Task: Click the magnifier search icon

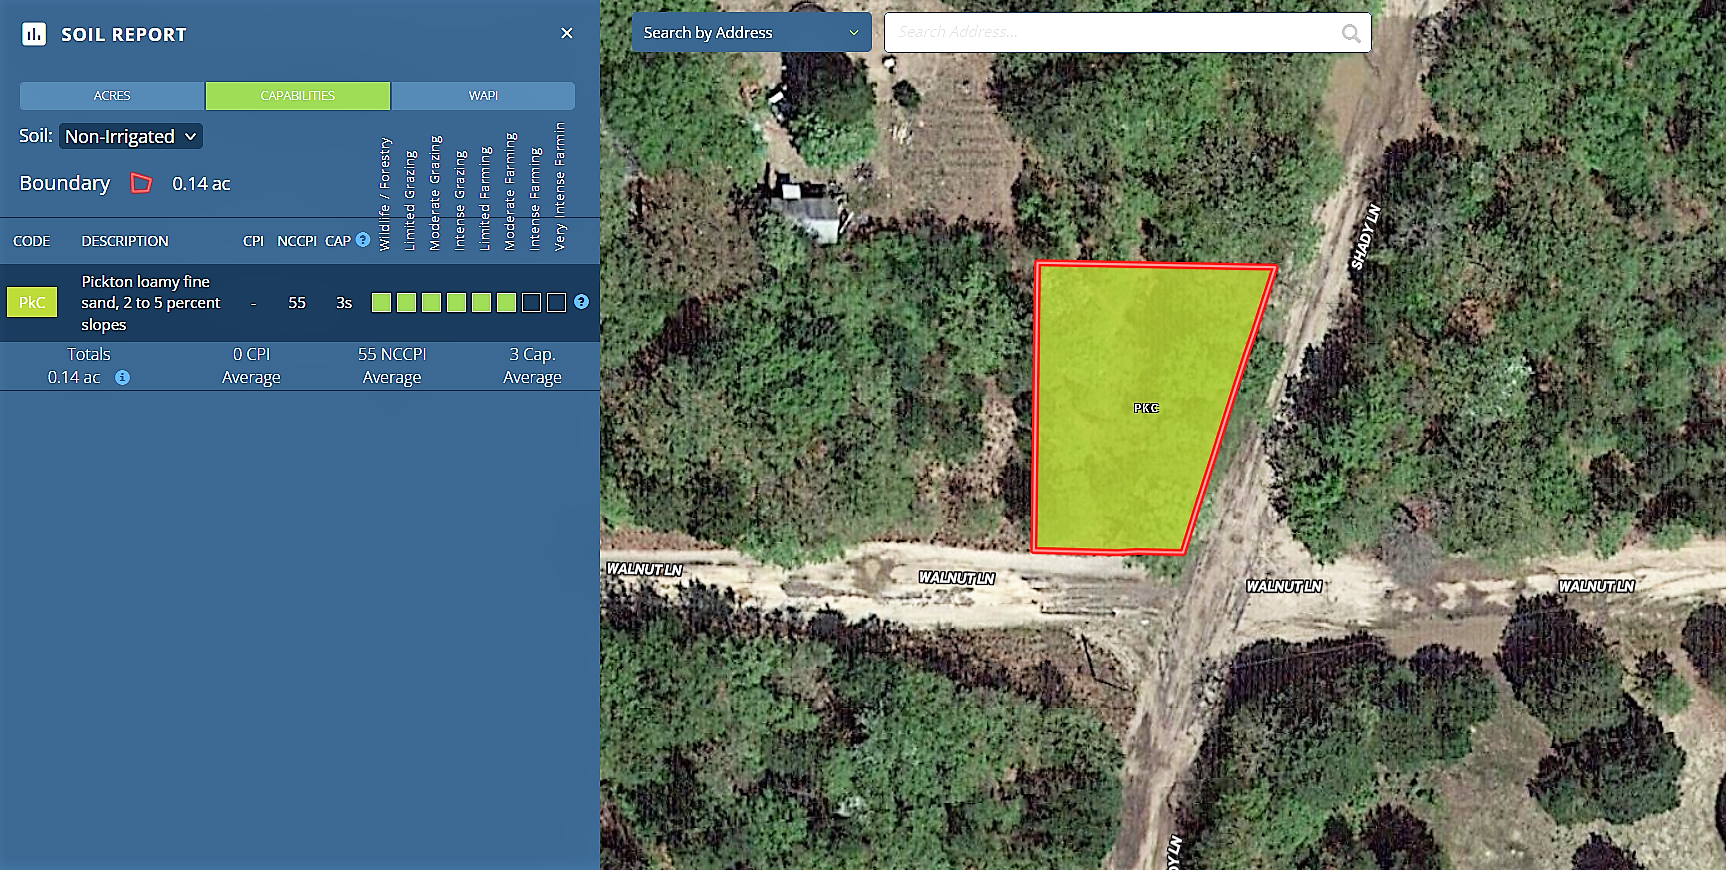Action: (x=1351, y=33)
